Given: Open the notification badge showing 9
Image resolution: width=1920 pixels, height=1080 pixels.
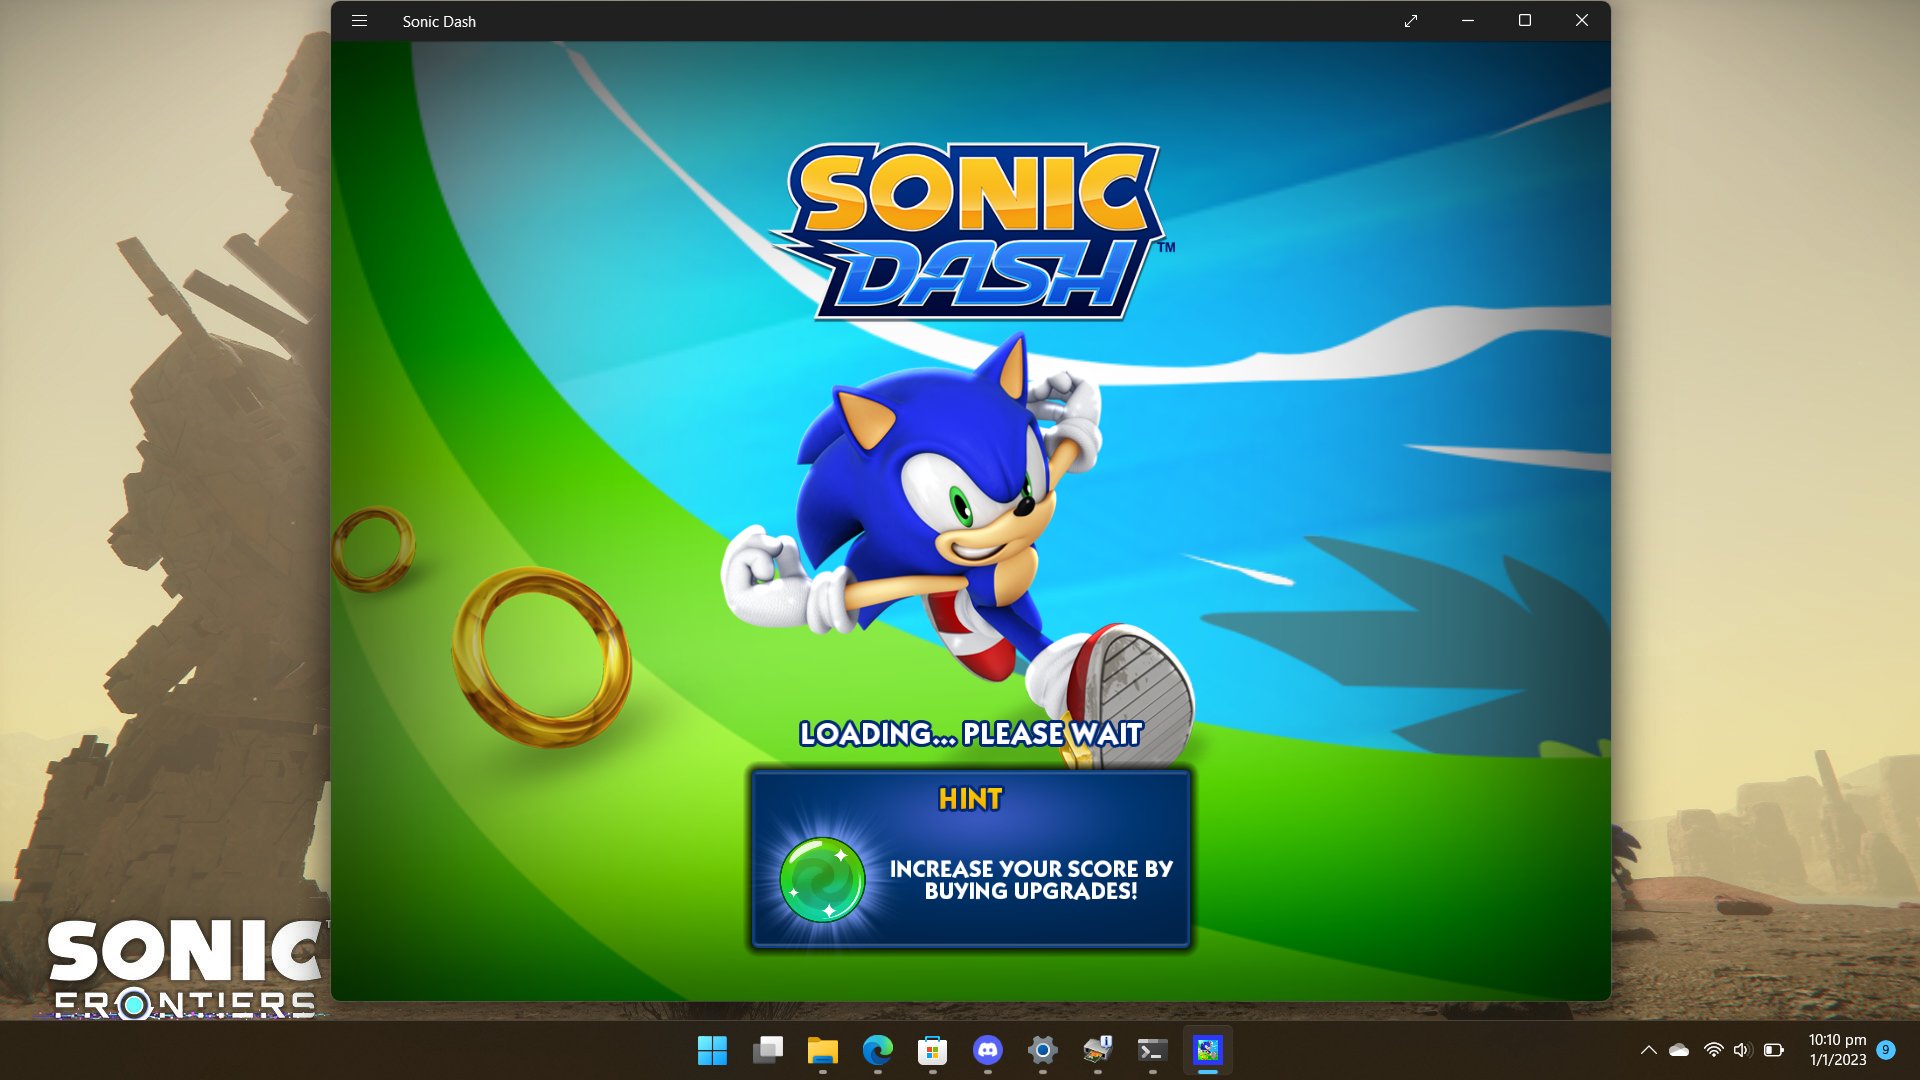Looking at the screenshot, I should point(1886,1050).
